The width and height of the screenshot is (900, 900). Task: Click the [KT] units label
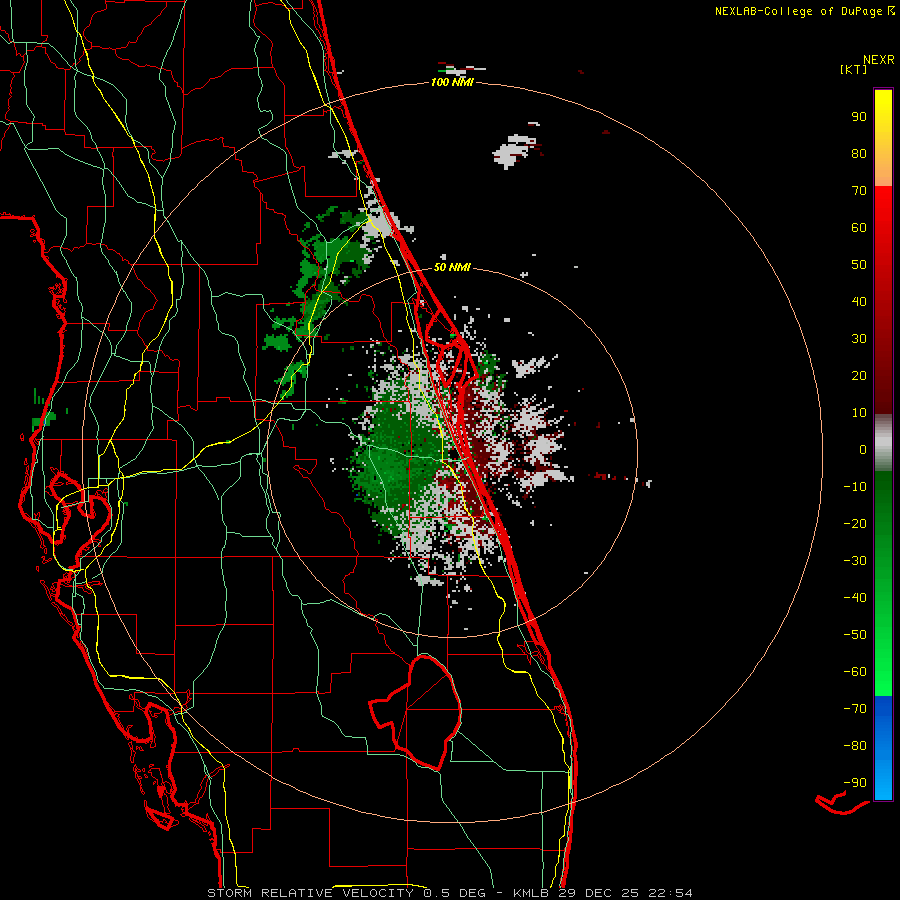coord(853,69)
